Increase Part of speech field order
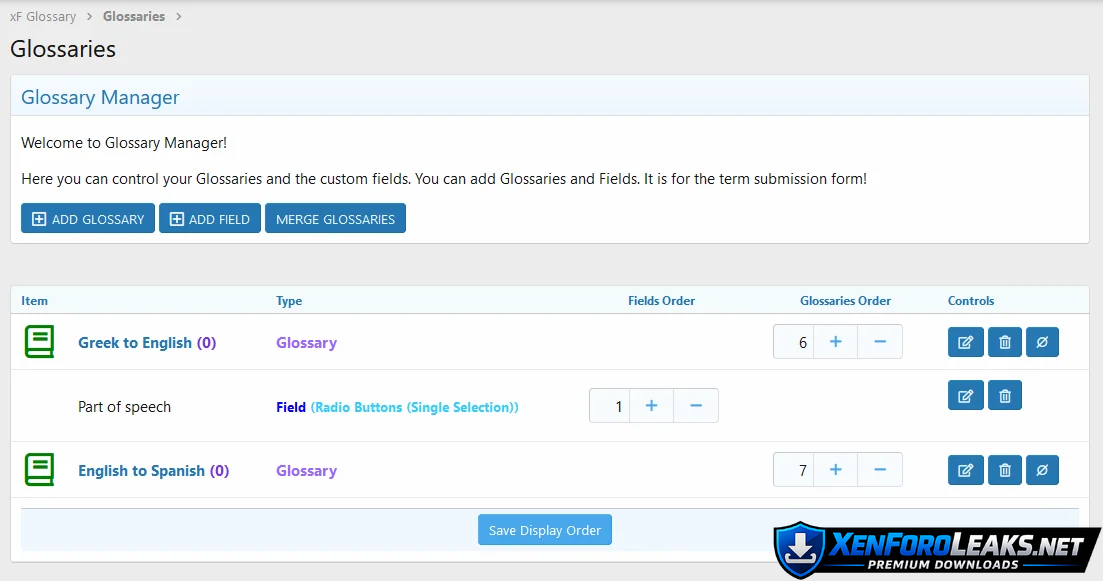The height and width of the screenshot is (581, 1103). pos(651,406)
